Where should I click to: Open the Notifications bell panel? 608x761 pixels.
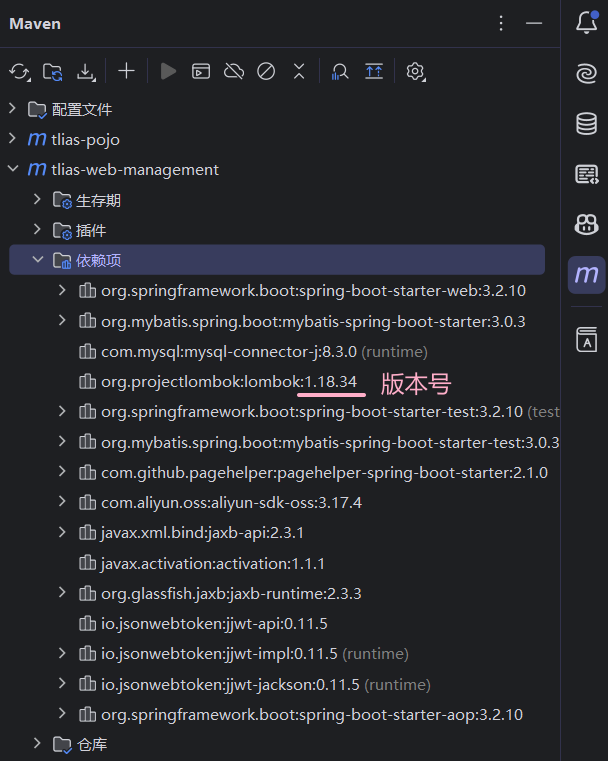pos(587,23)
